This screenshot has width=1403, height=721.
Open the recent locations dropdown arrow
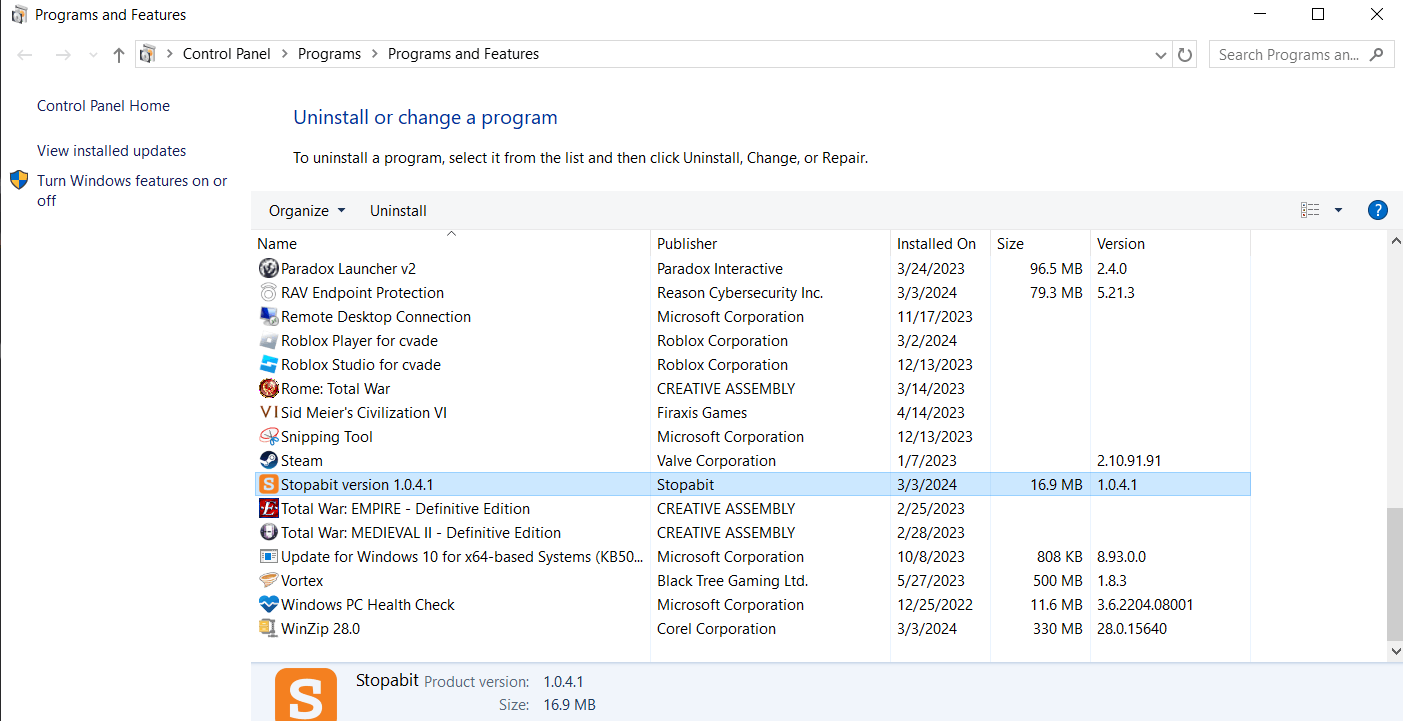tap(93, 55)
